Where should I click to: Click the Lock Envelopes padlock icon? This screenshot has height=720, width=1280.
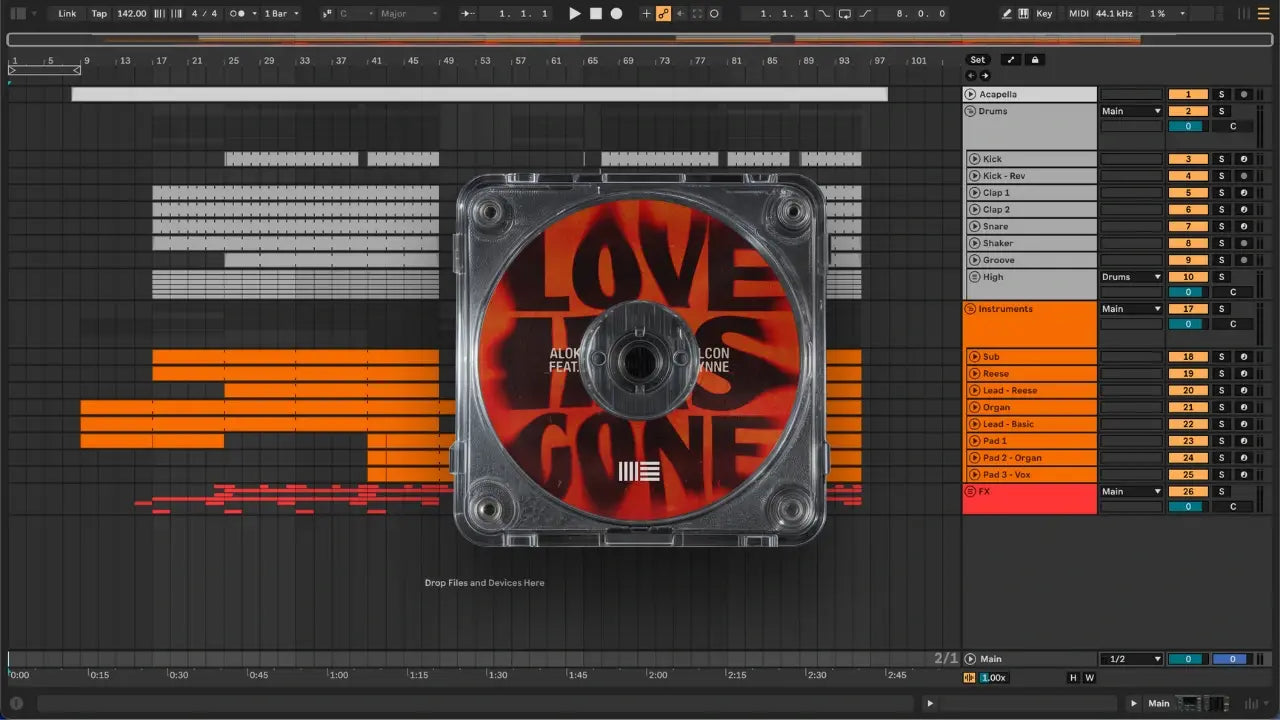(1035, 60)
